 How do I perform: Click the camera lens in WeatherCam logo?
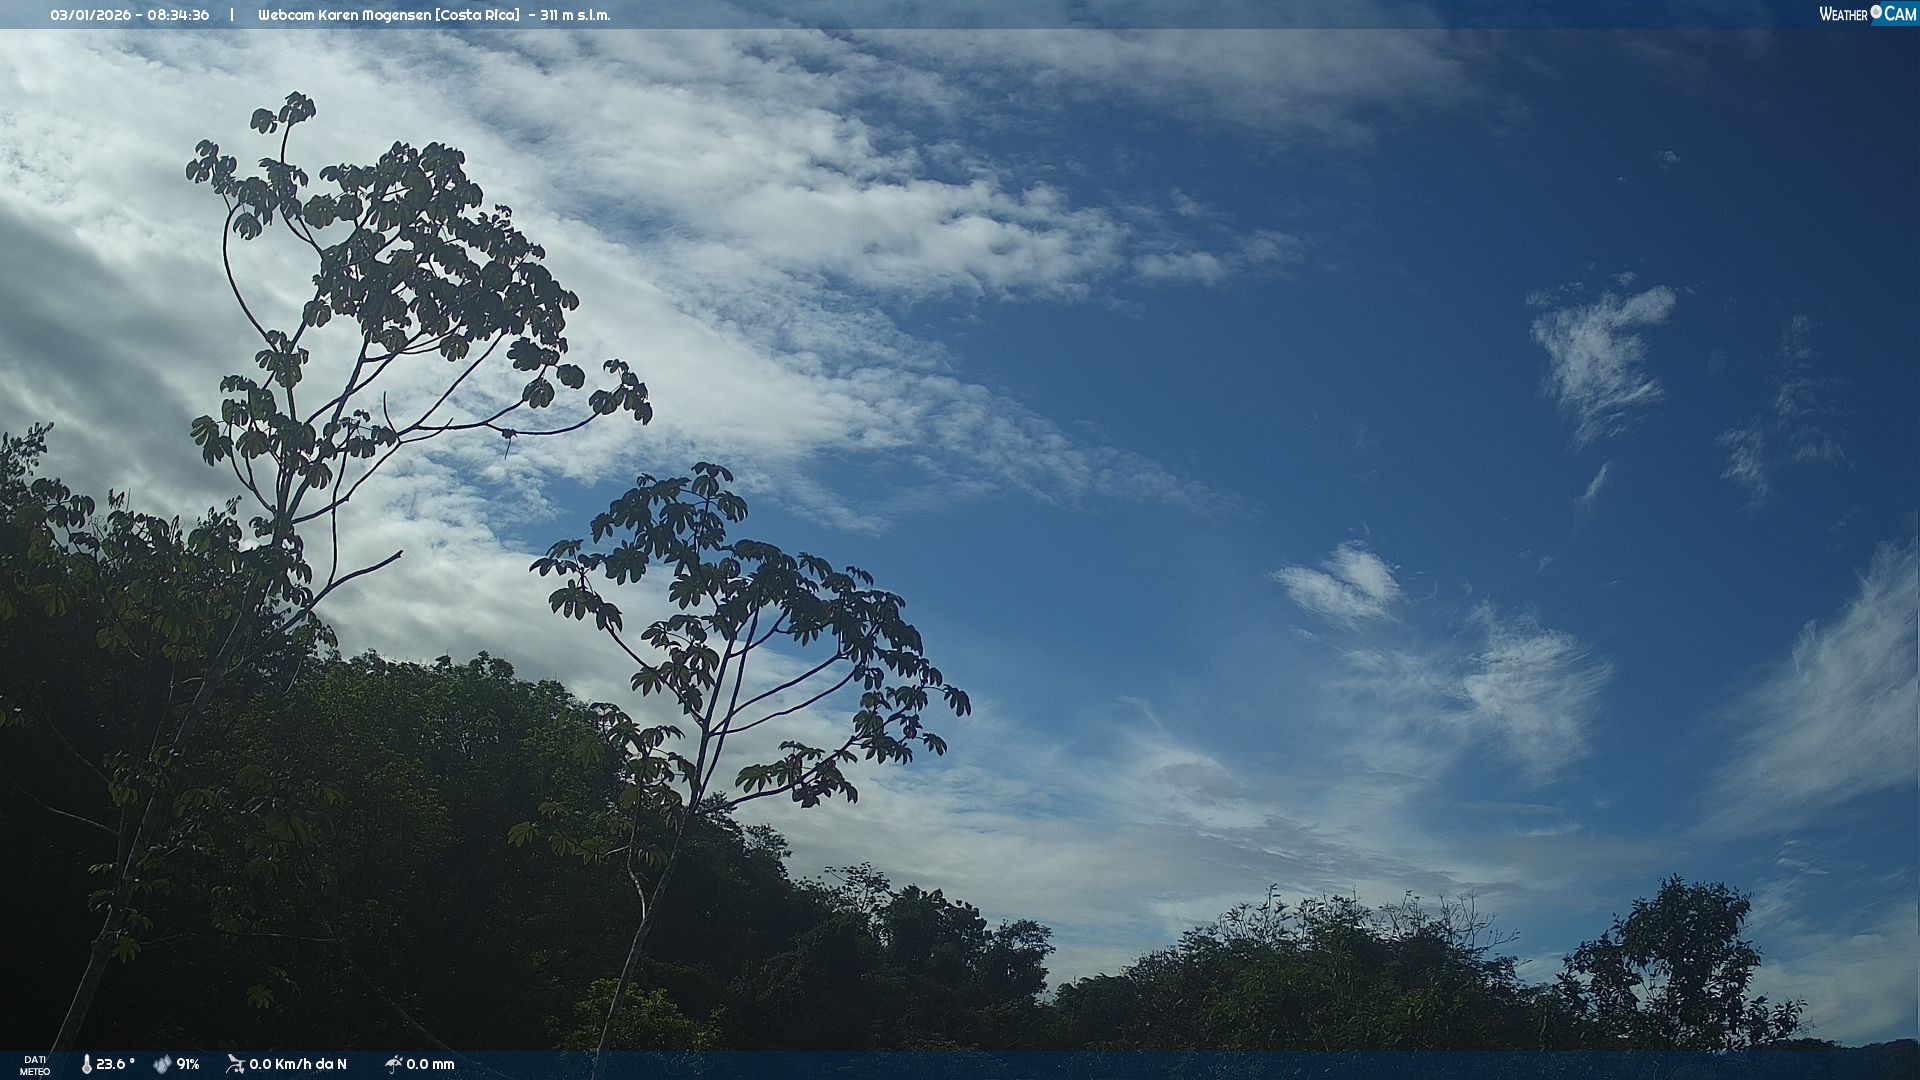[1876, 12]
